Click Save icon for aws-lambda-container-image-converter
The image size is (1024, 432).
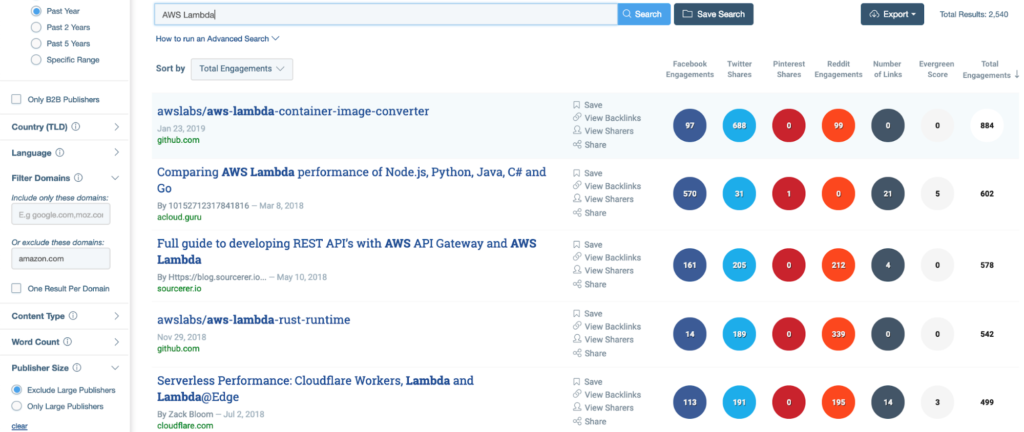tap(577, 104)
